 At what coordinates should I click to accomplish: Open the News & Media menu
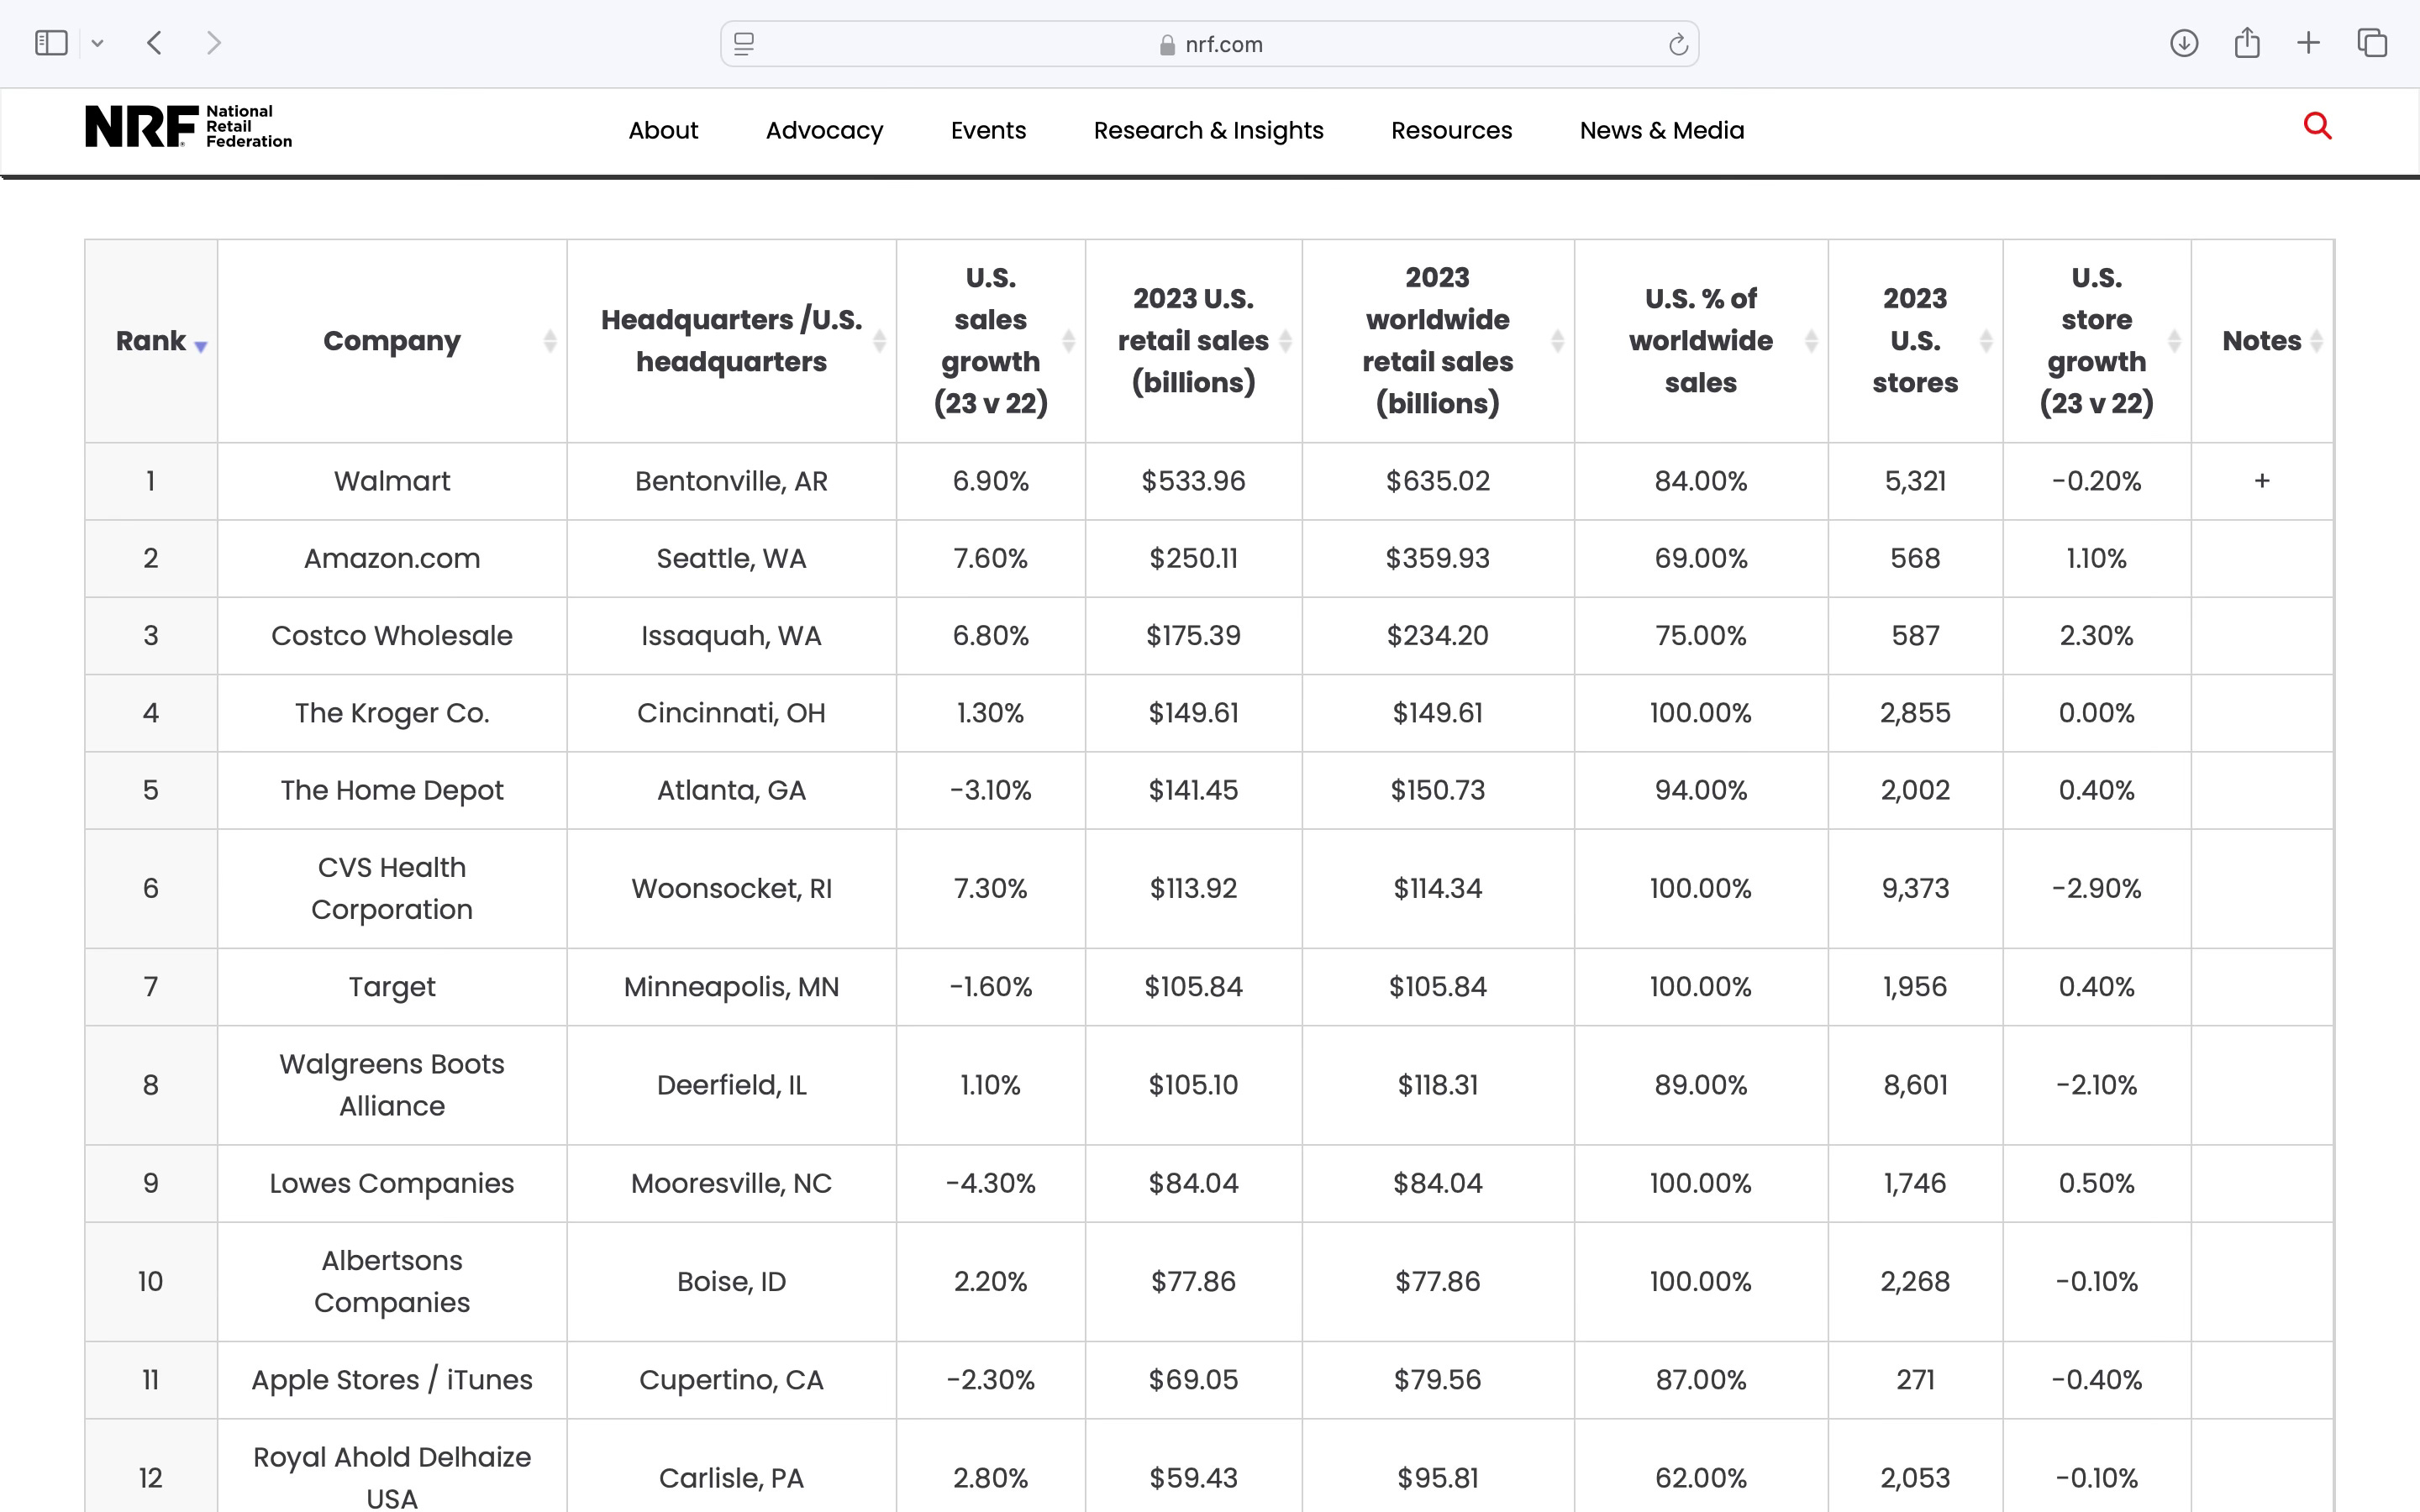[x=1661, y=130]
